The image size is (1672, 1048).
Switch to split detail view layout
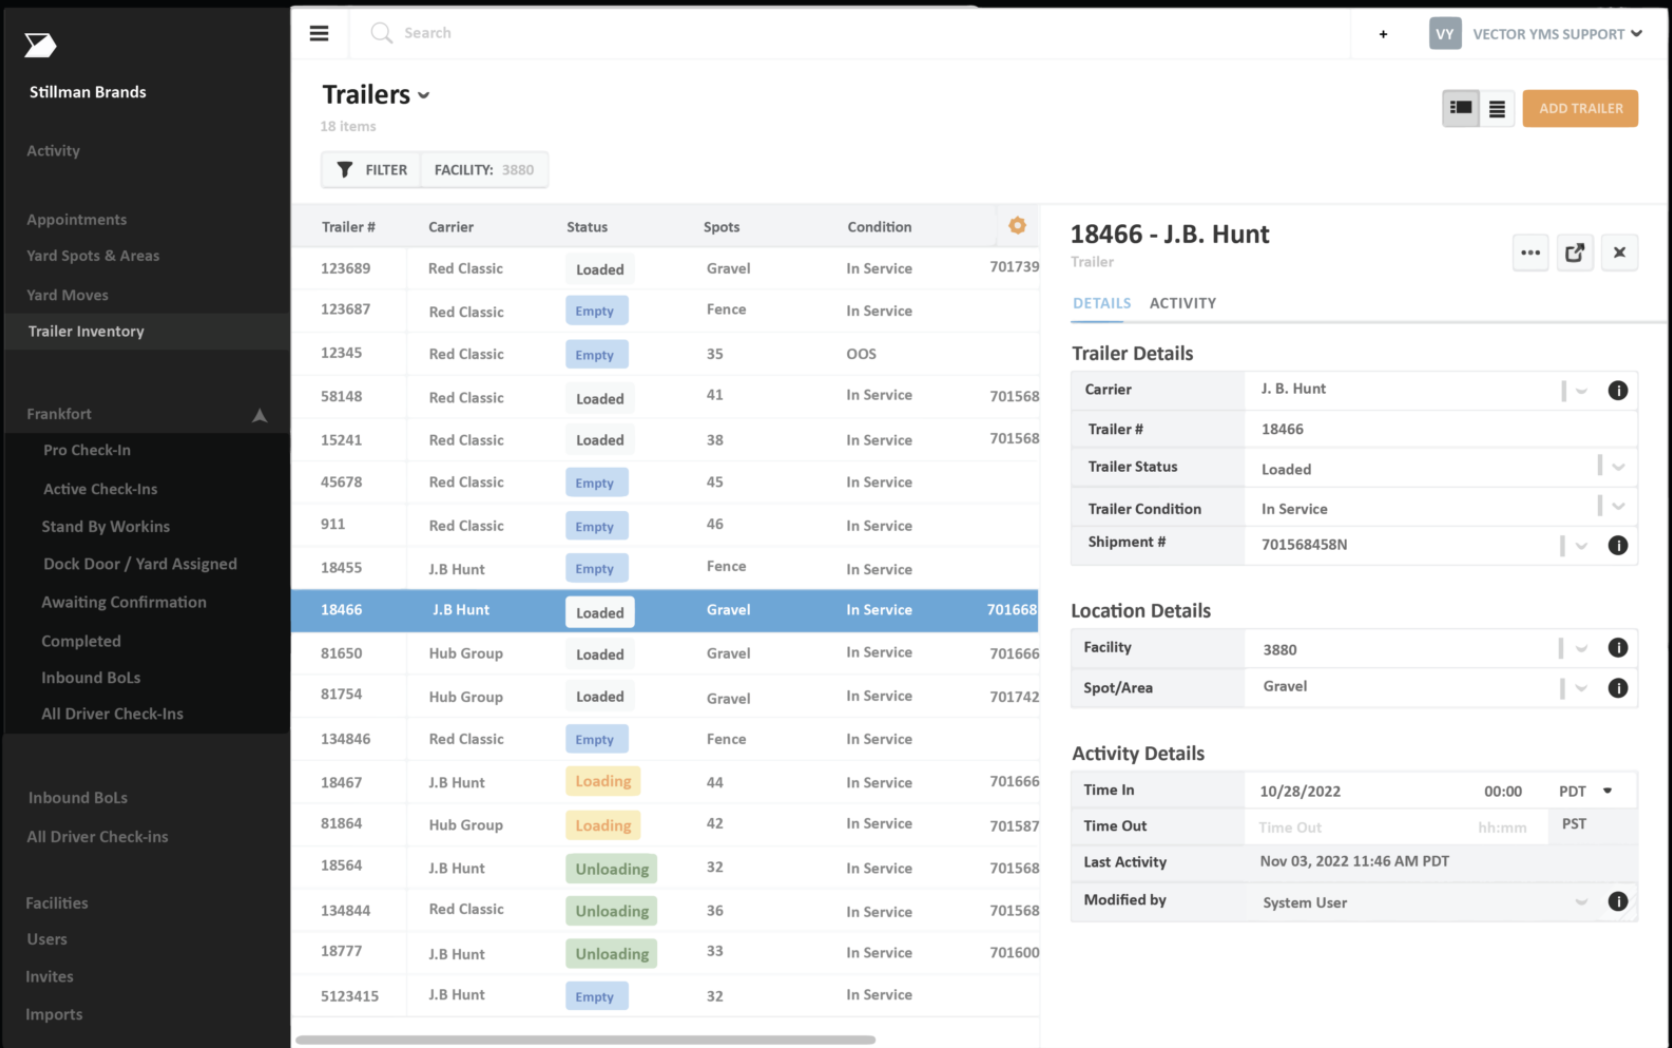point(1461,108)
